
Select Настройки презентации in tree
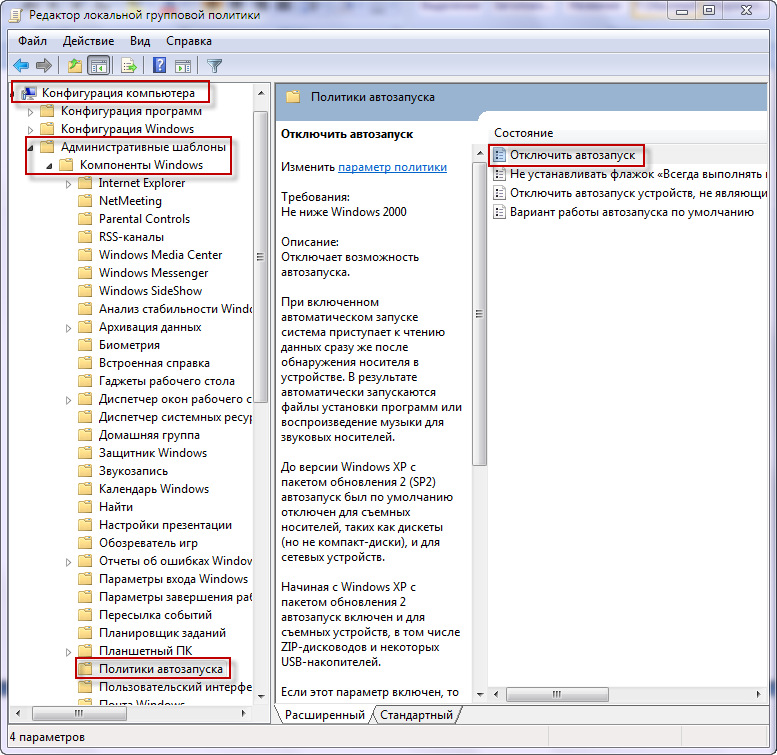[x=165, y=525]
